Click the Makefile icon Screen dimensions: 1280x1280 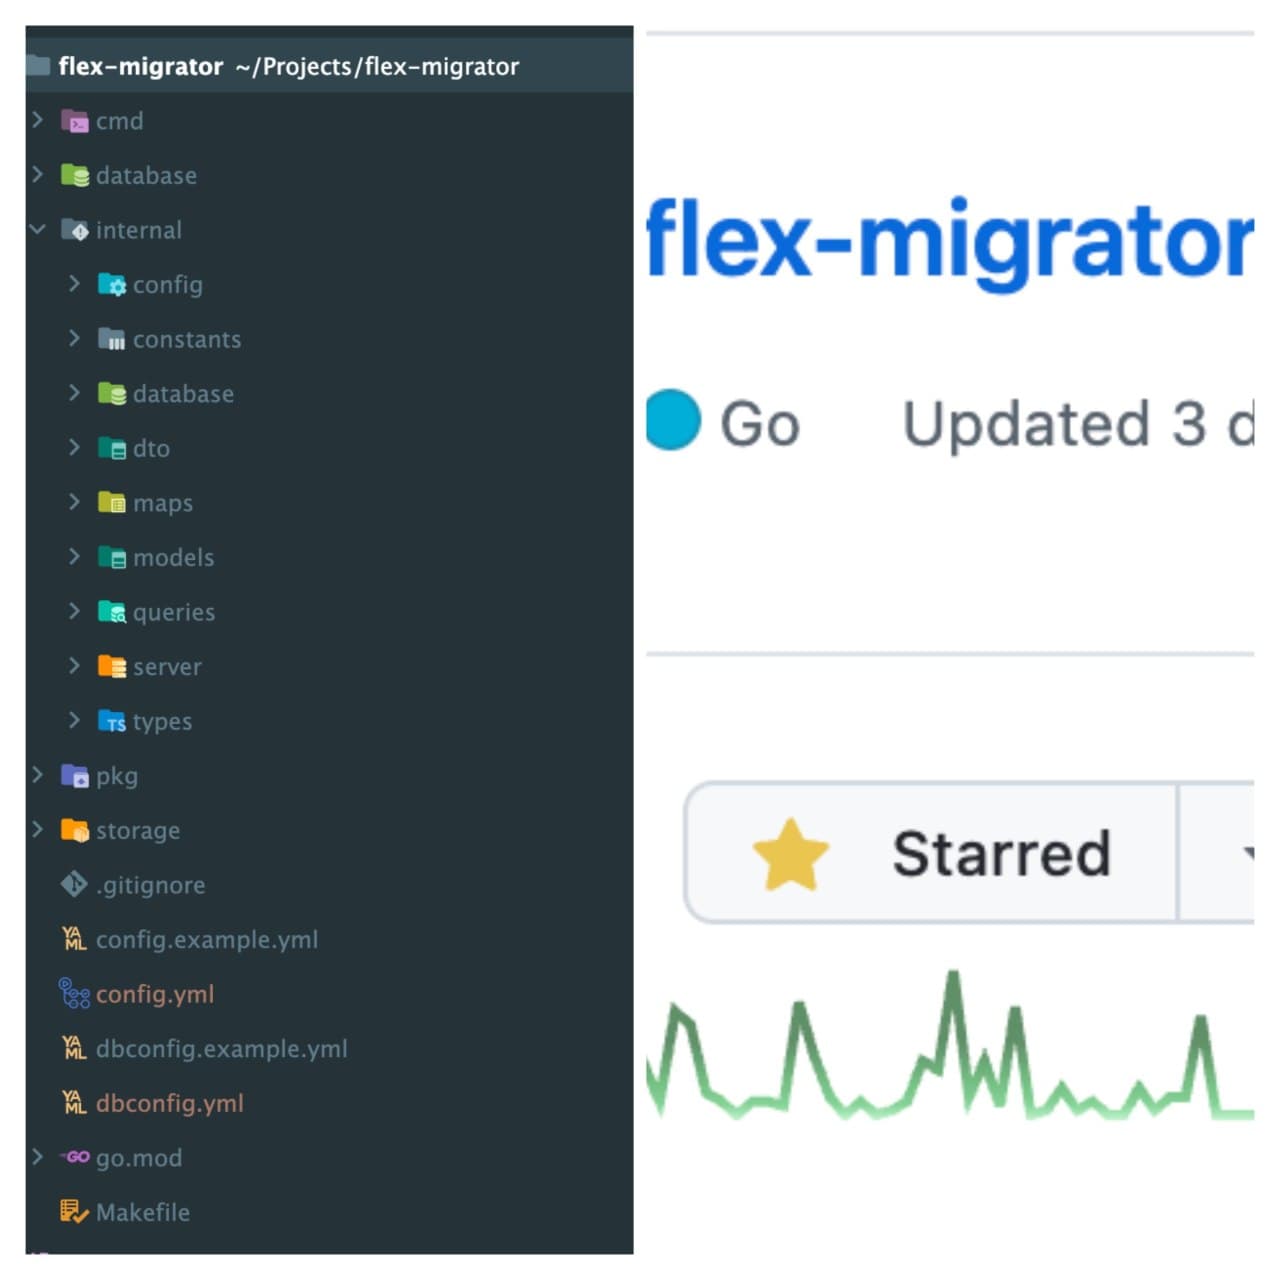coord(74,1212)
